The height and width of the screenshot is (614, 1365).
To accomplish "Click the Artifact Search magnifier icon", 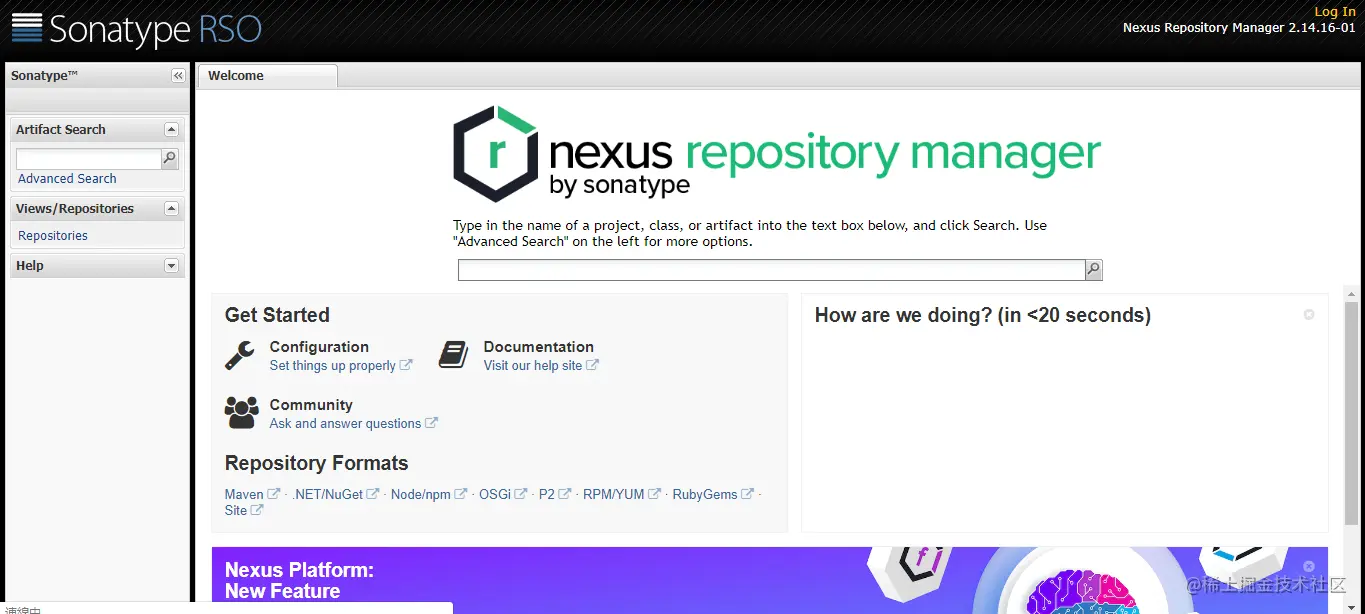I will [x=170, y=158].
